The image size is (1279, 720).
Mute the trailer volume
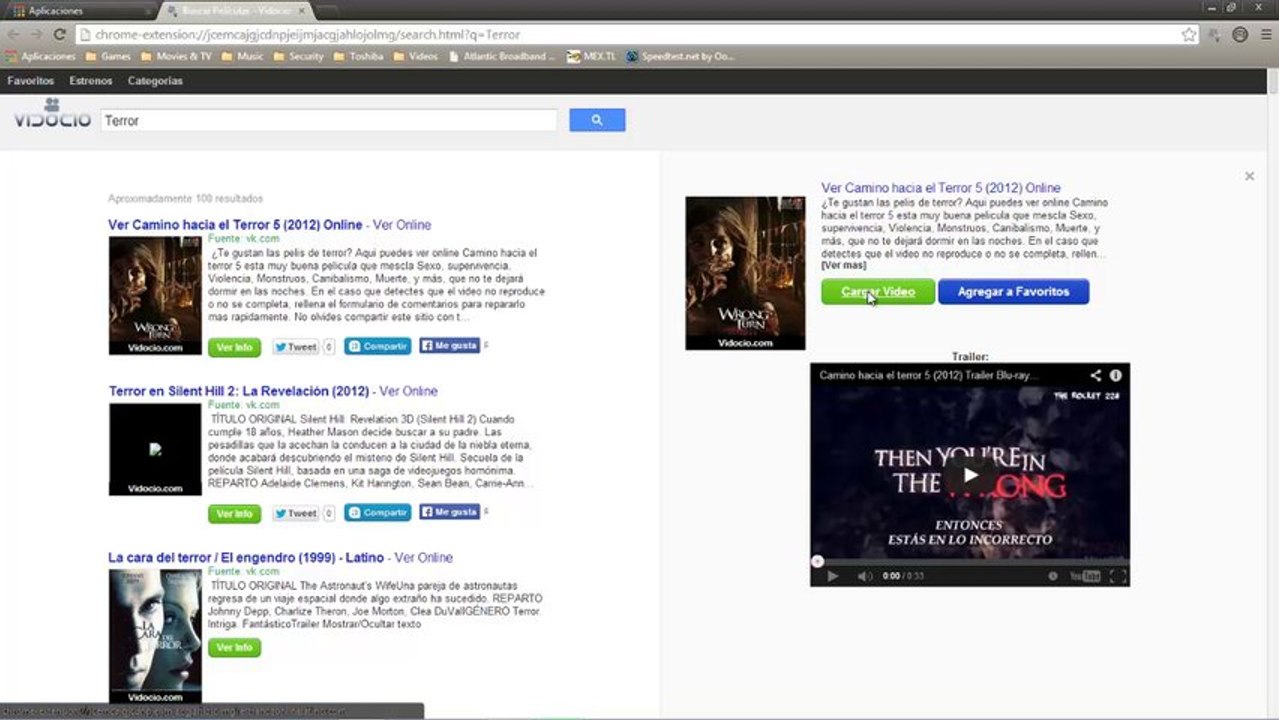click(x=865, y=576)
